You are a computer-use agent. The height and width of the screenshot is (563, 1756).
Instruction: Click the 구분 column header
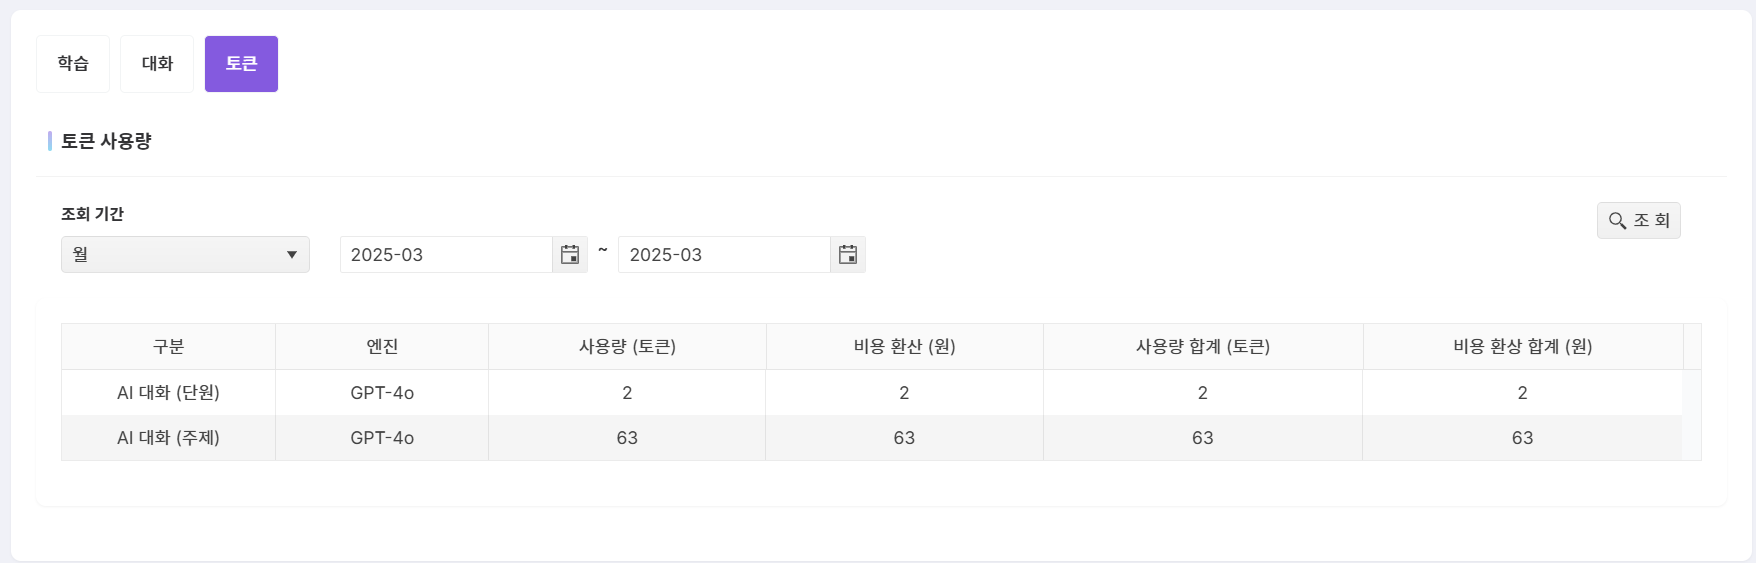tap(168, 347)
